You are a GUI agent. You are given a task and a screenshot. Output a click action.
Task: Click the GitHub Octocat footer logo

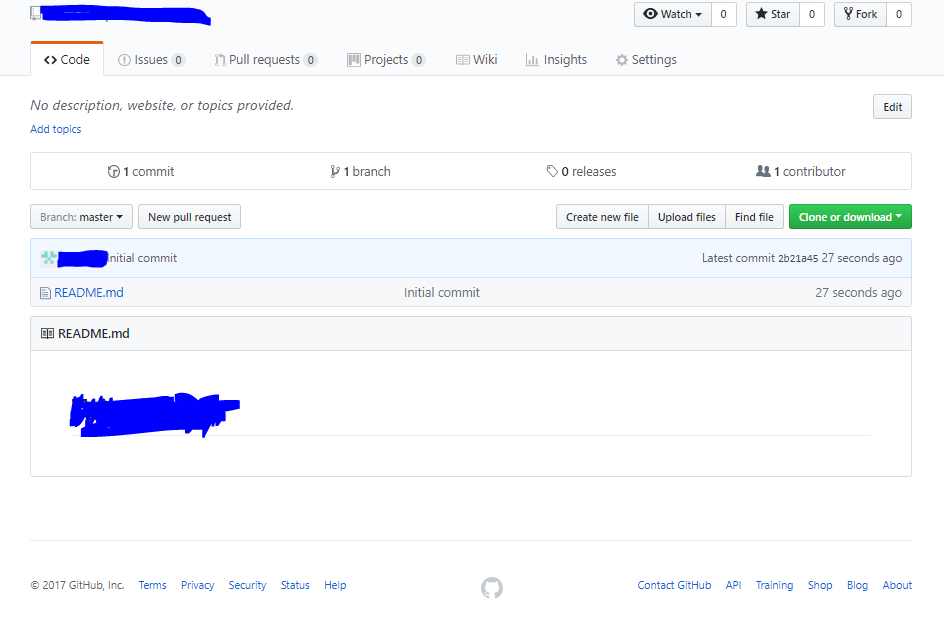click(492, 588)
